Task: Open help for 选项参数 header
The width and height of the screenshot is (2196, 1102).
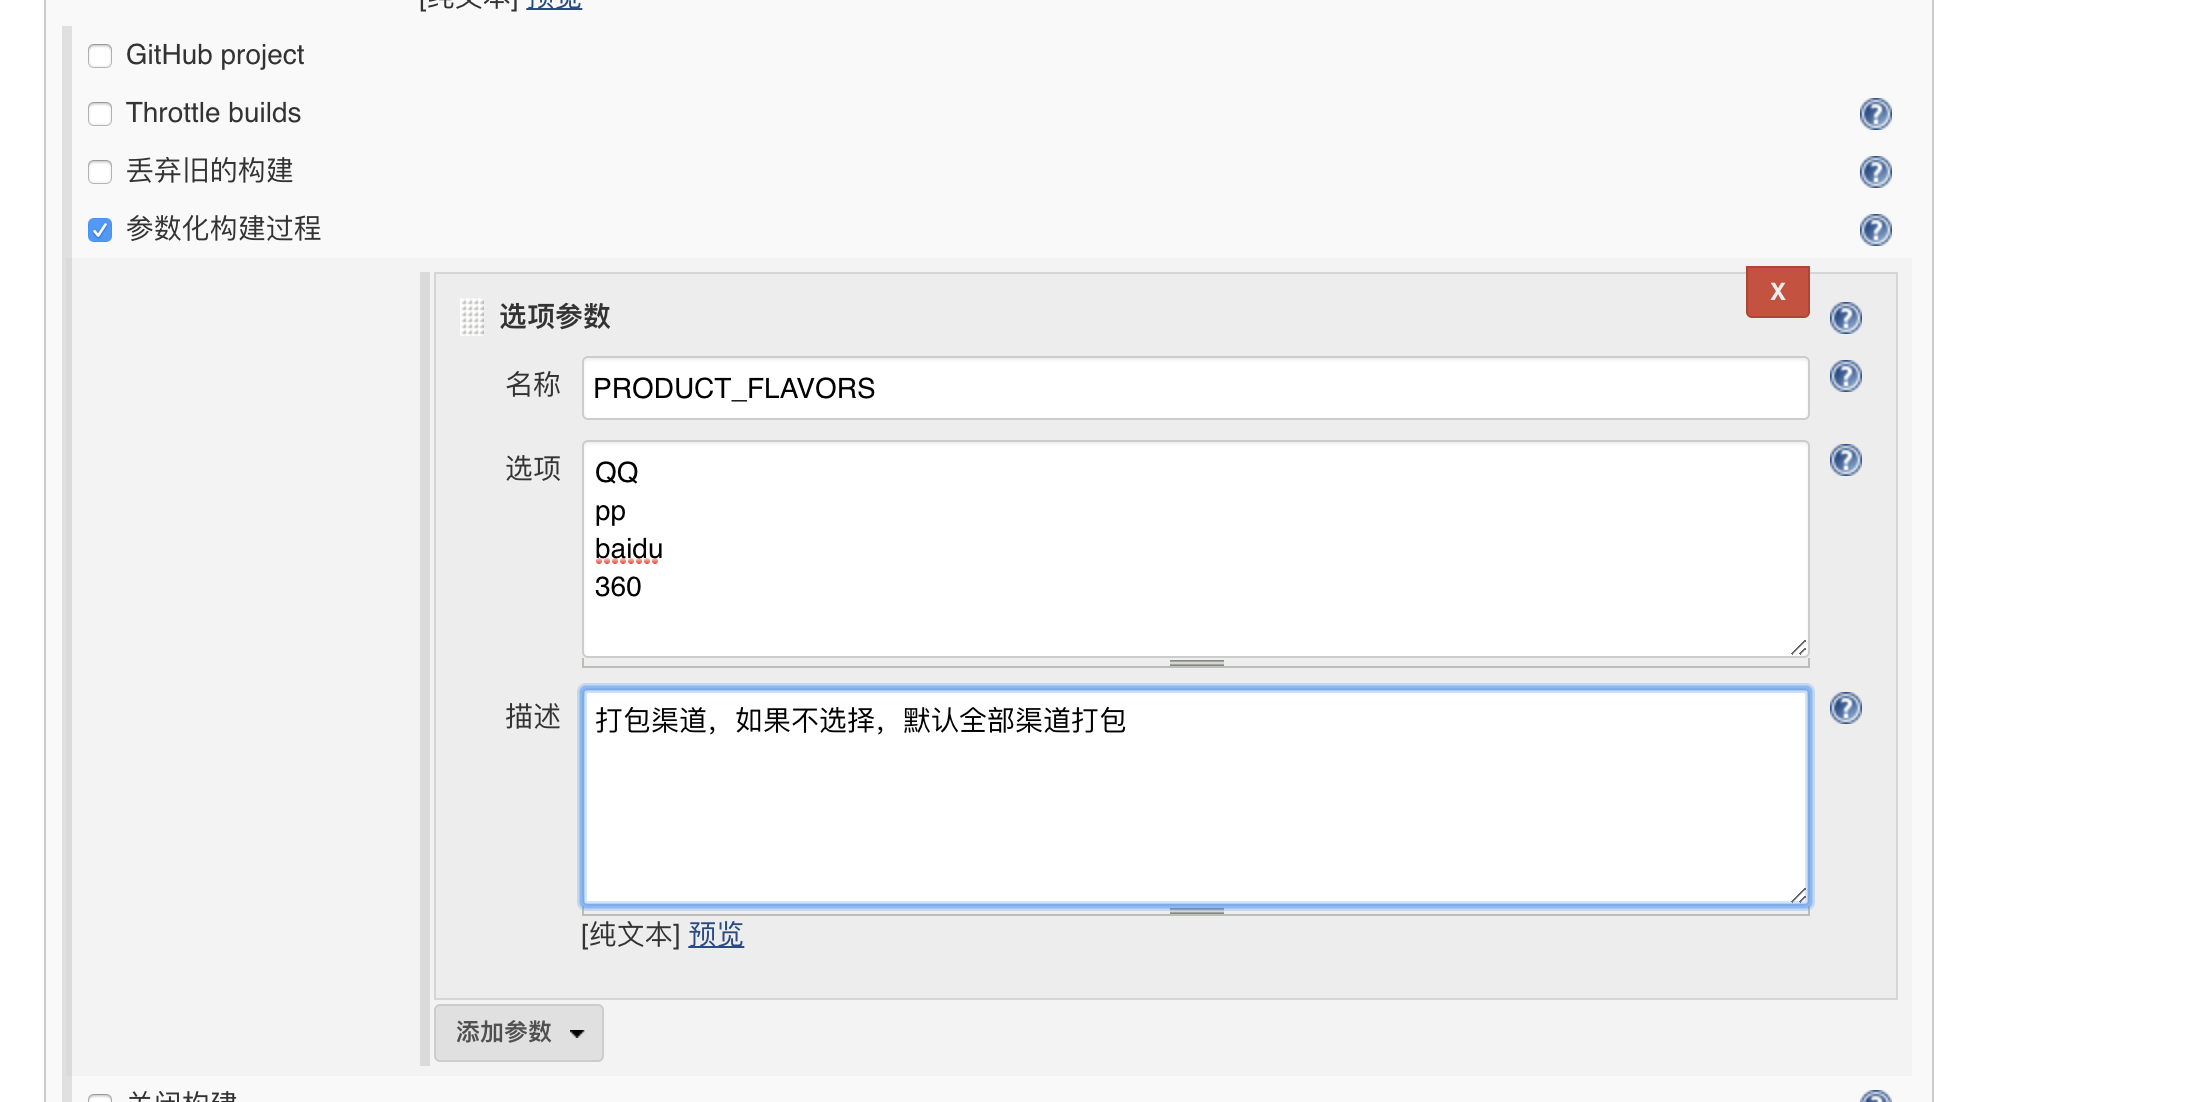Action: 1845,318
